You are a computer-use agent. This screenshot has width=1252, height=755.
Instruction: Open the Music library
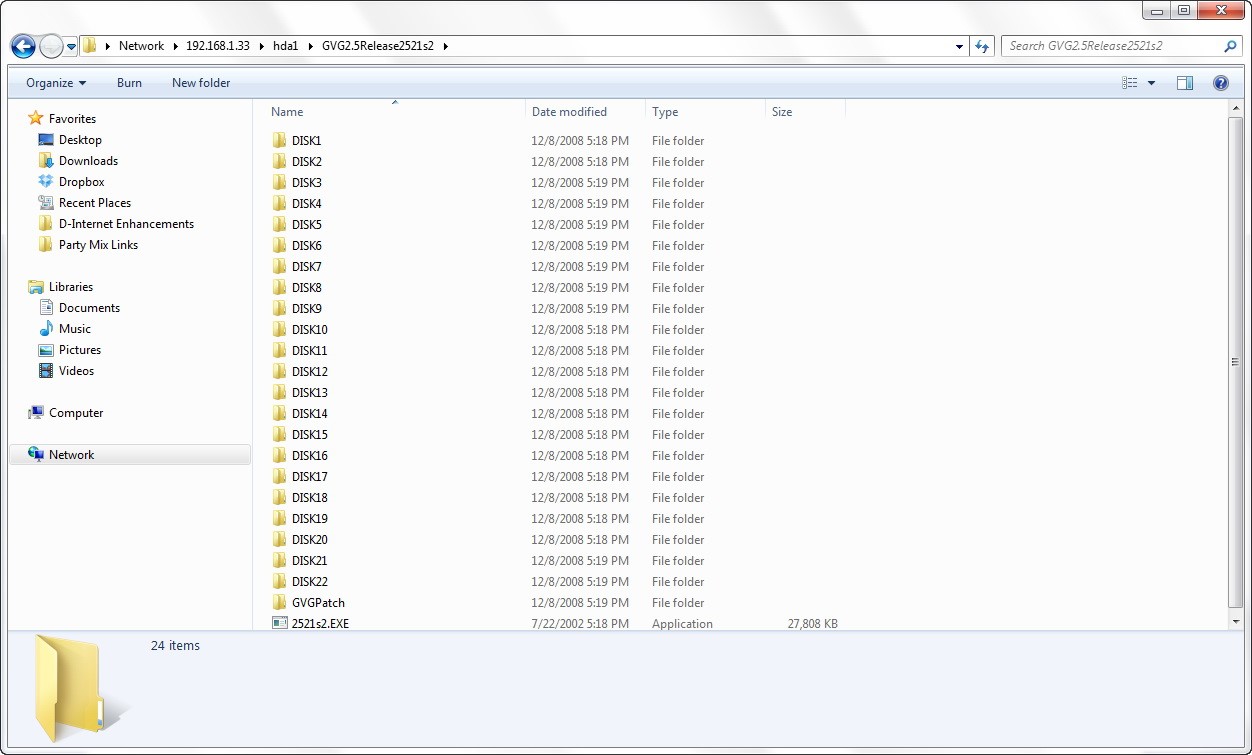tap(75, 329)
